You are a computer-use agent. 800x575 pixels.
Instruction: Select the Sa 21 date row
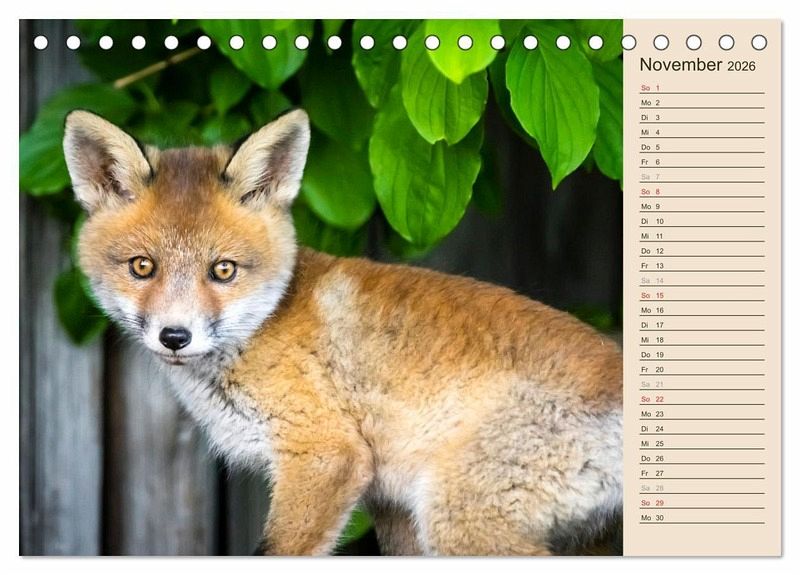pyautogui.click(x=701, y=384)
